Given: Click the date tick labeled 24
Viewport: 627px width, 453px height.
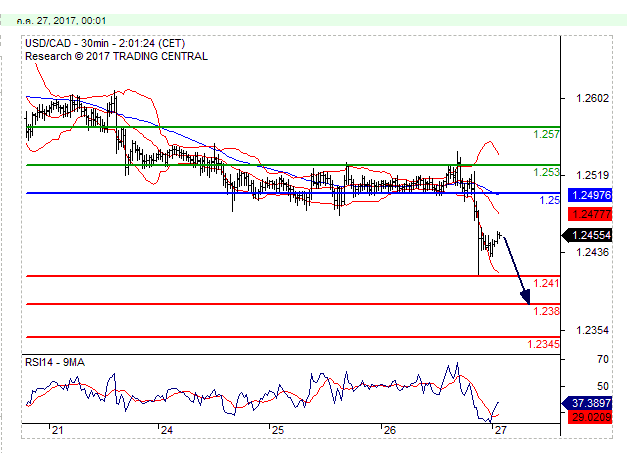Looking at the screenshot, I should click(167, 430).
